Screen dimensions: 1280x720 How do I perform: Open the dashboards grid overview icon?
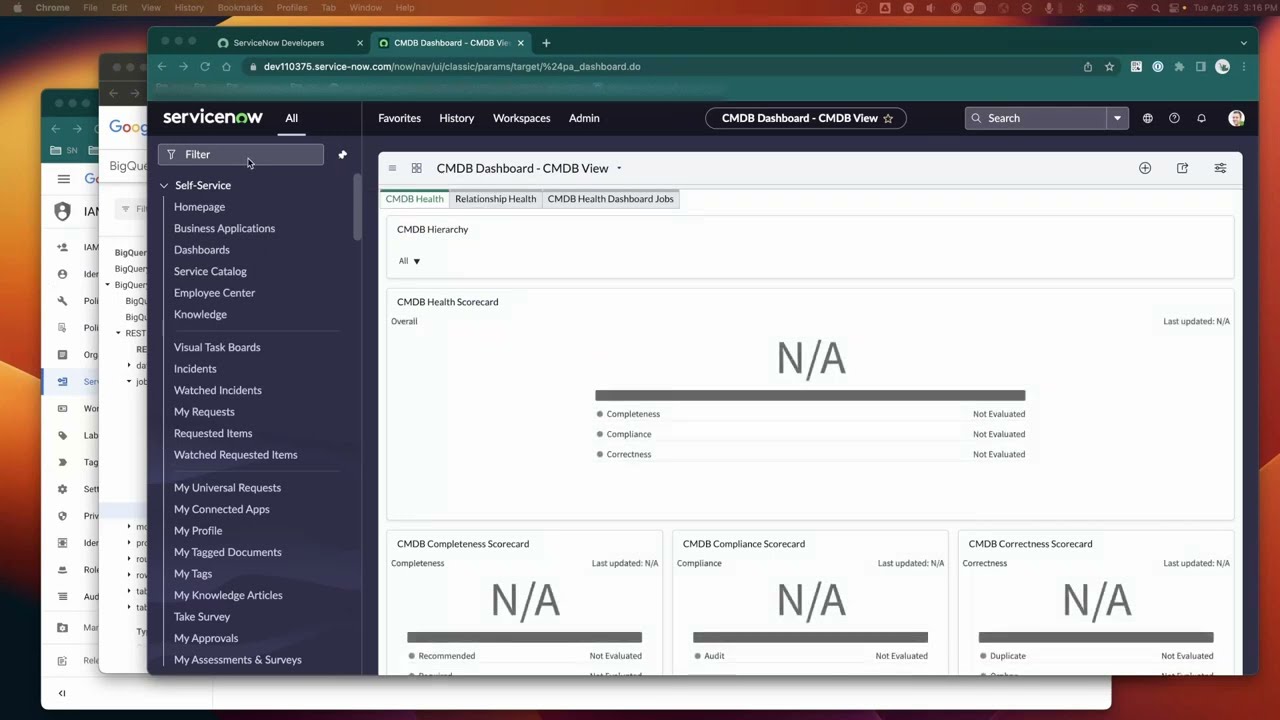click(x=416, y=168)
